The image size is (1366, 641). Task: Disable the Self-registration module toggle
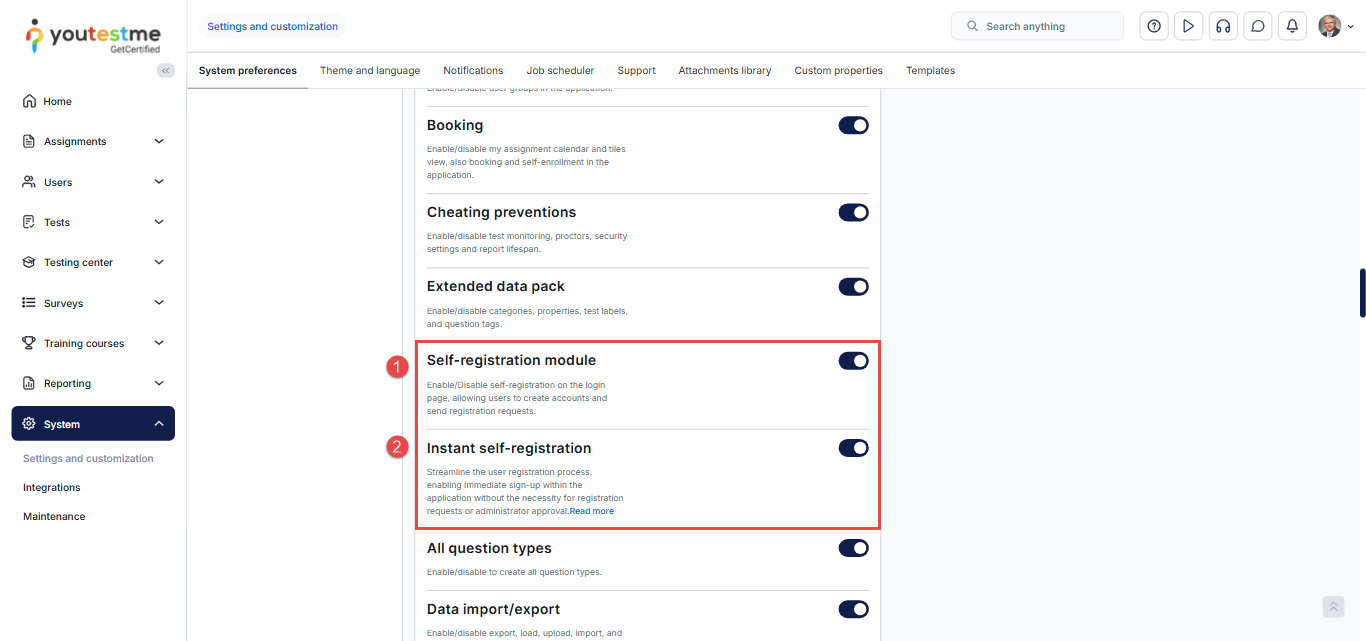click(853, 361)
